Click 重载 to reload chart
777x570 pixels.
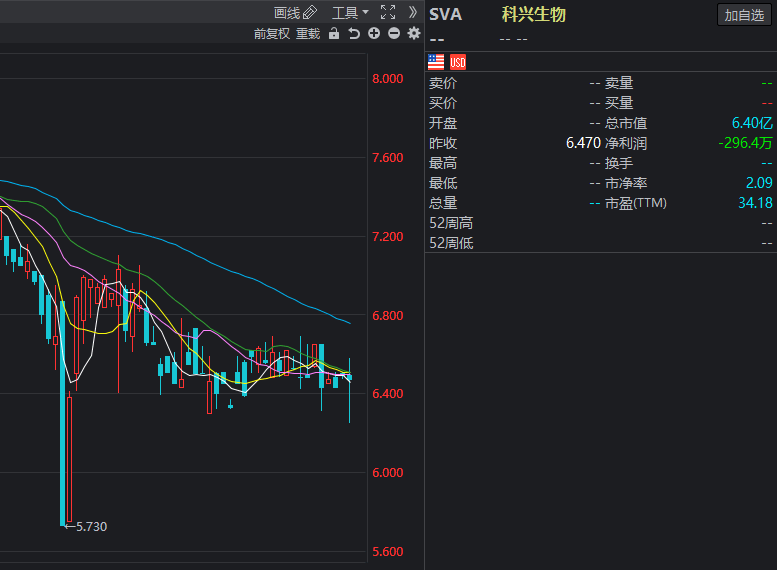coord(308,34)
